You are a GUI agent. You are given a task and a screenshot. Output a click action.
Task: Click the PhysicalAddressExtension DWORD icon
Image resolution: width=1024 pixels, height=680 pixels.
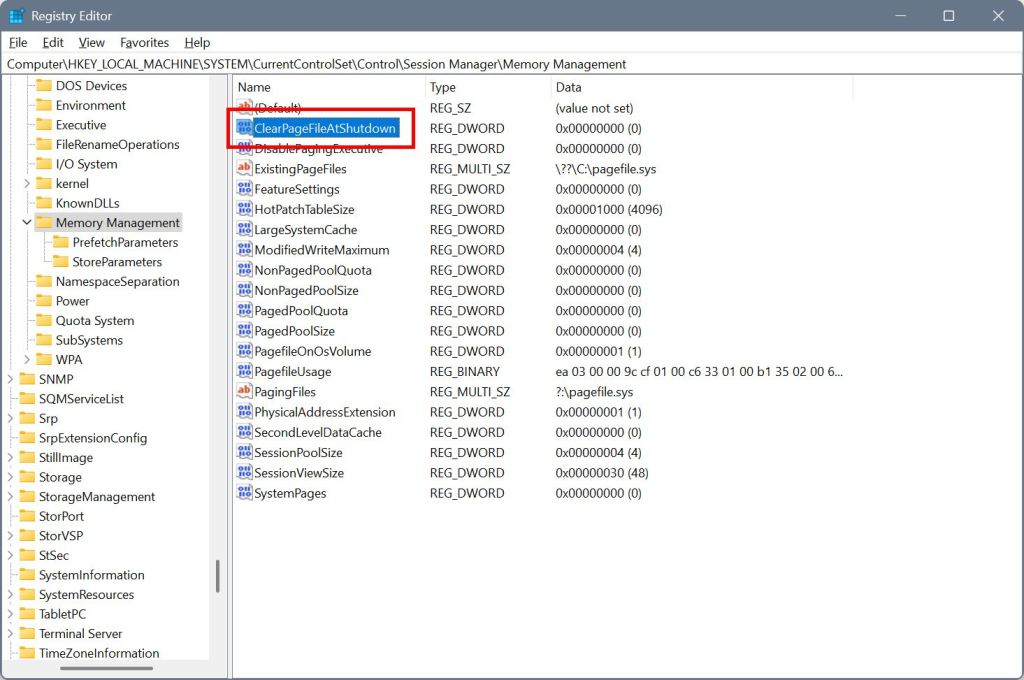[244, 412]
